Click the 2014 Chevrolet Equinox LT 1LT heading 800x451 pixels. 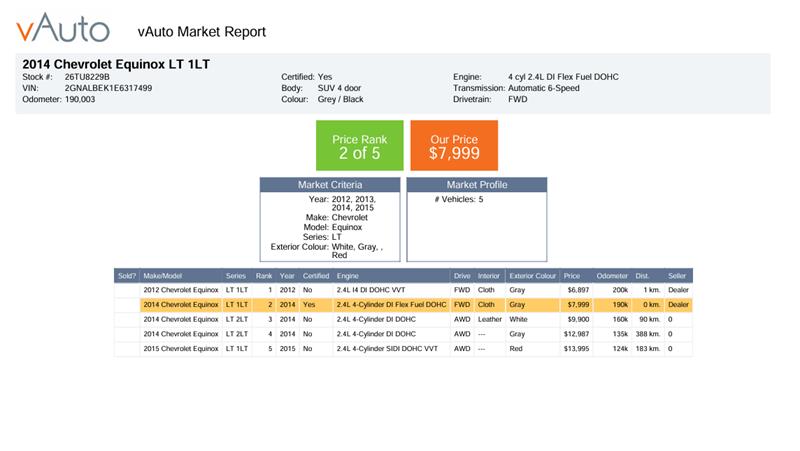(x=116, y=64)
